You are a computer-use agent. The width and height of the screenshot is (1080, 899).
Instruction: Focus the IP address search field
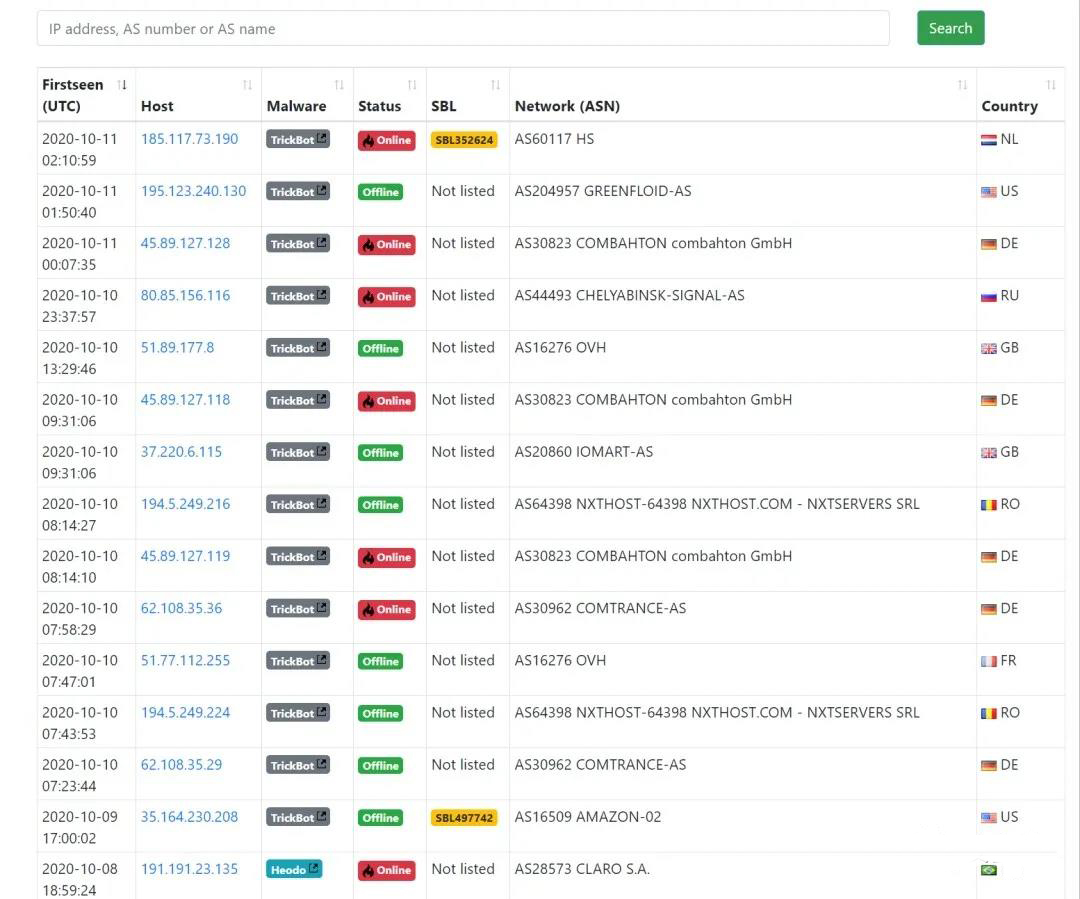click(x=462, y=29)
